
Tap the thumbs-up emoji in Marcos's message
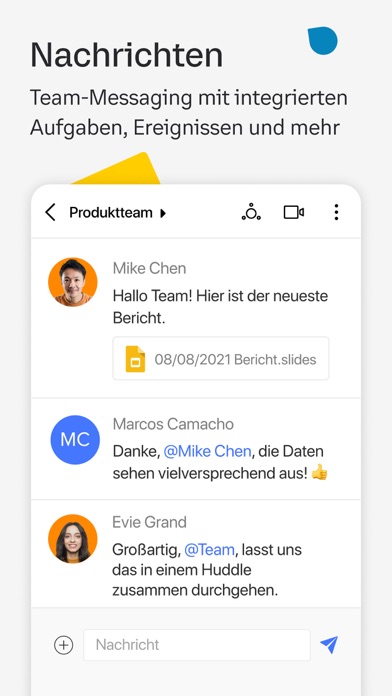click(x=319, y=473)
